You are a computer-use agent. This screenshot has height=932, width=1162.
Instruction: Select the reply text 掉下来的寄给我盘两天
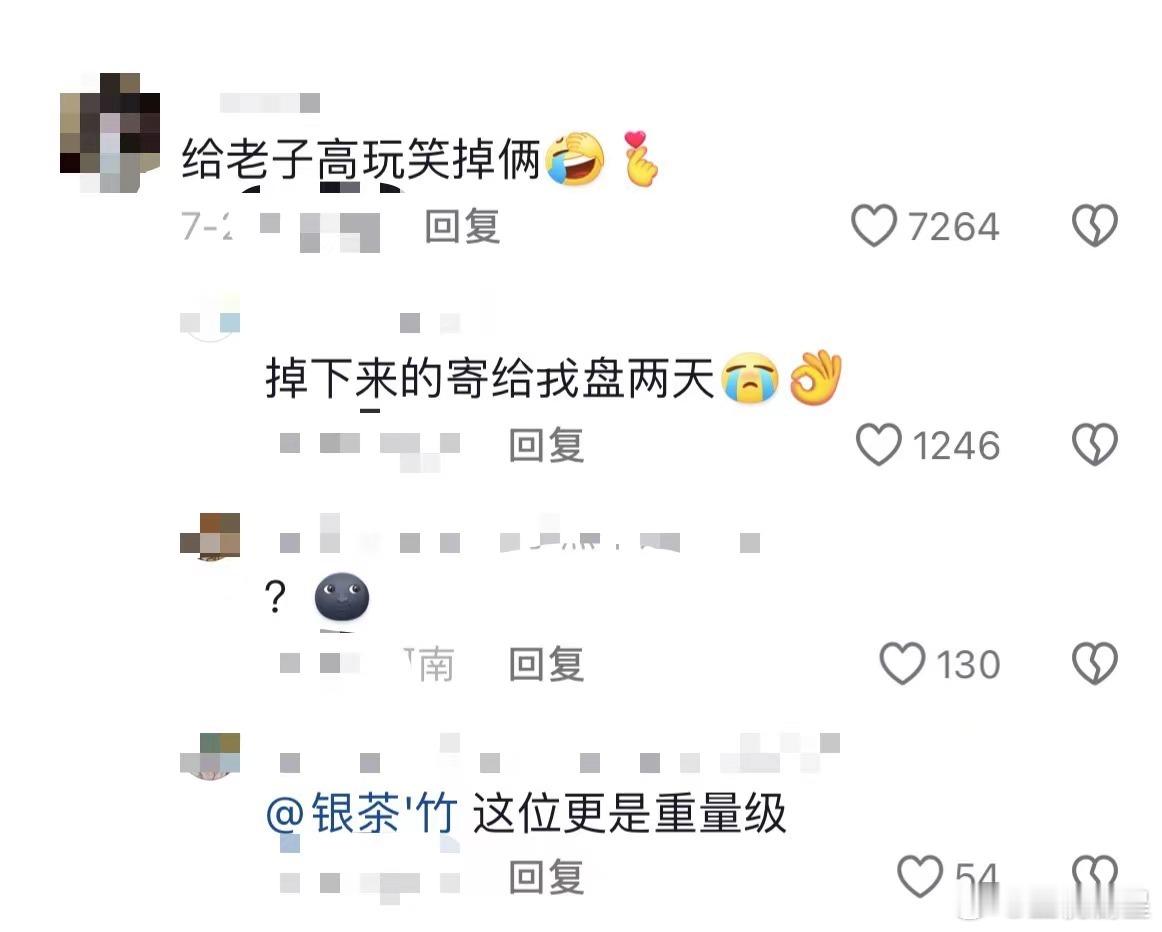click(490, 378)
